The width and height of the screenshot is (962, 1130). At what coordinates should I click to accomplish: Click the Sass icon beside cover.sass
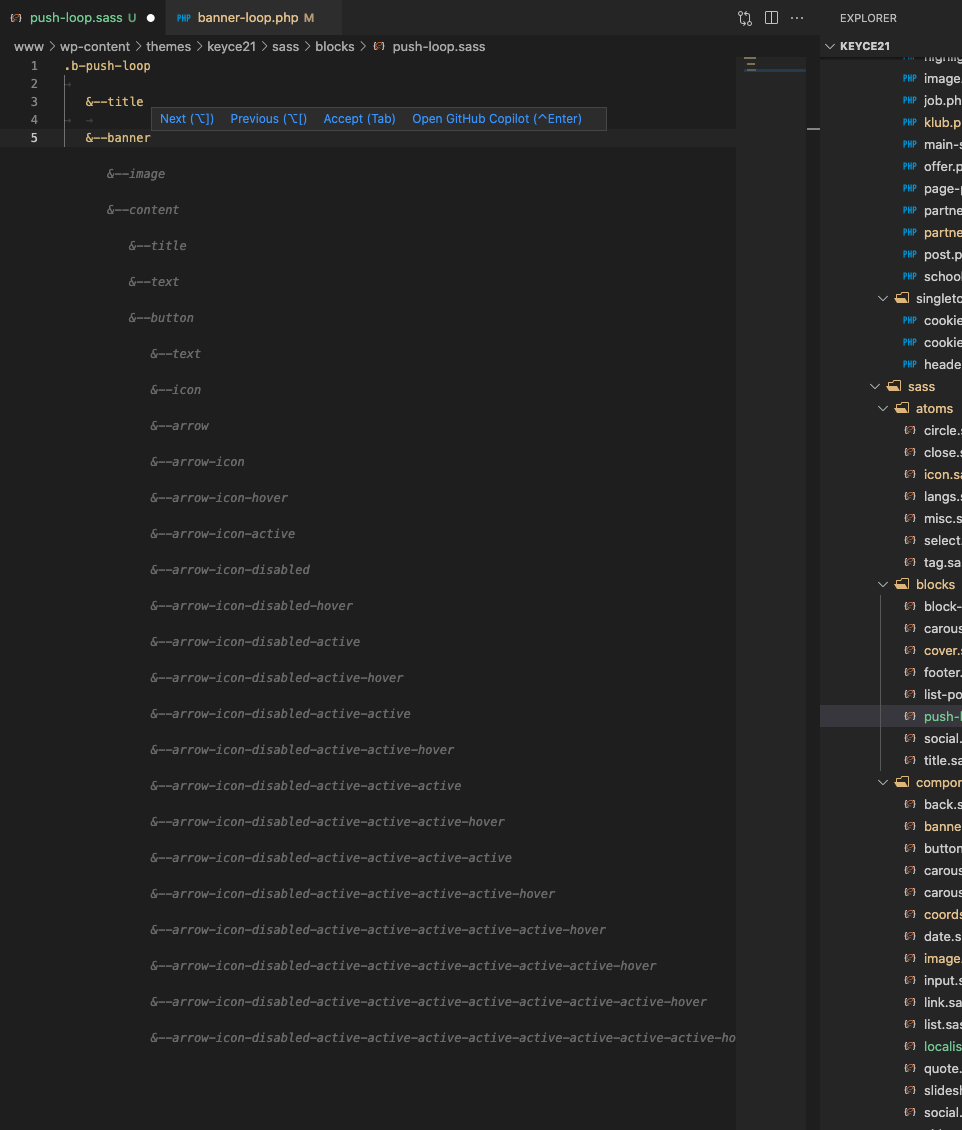909,650
